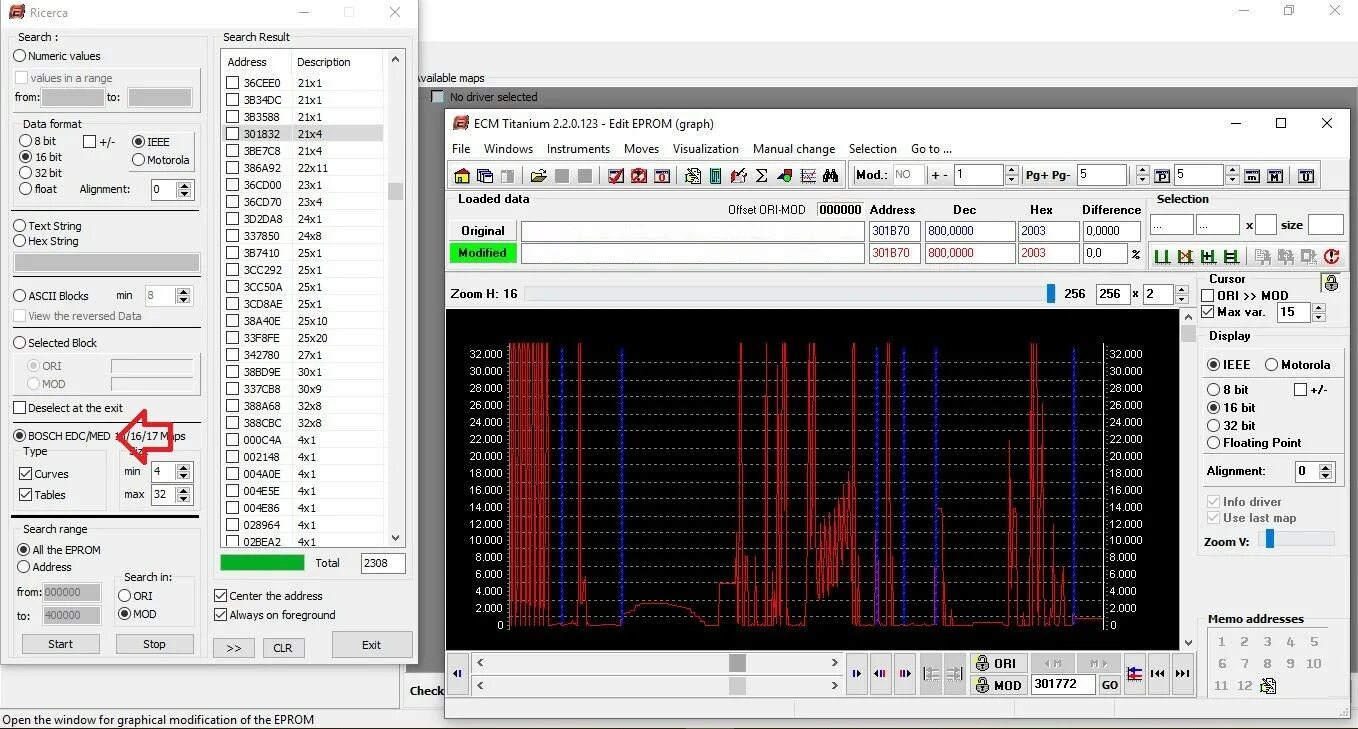Select Floating Point in Display panel
The image size is (1358, 729).
point(1214,443)
